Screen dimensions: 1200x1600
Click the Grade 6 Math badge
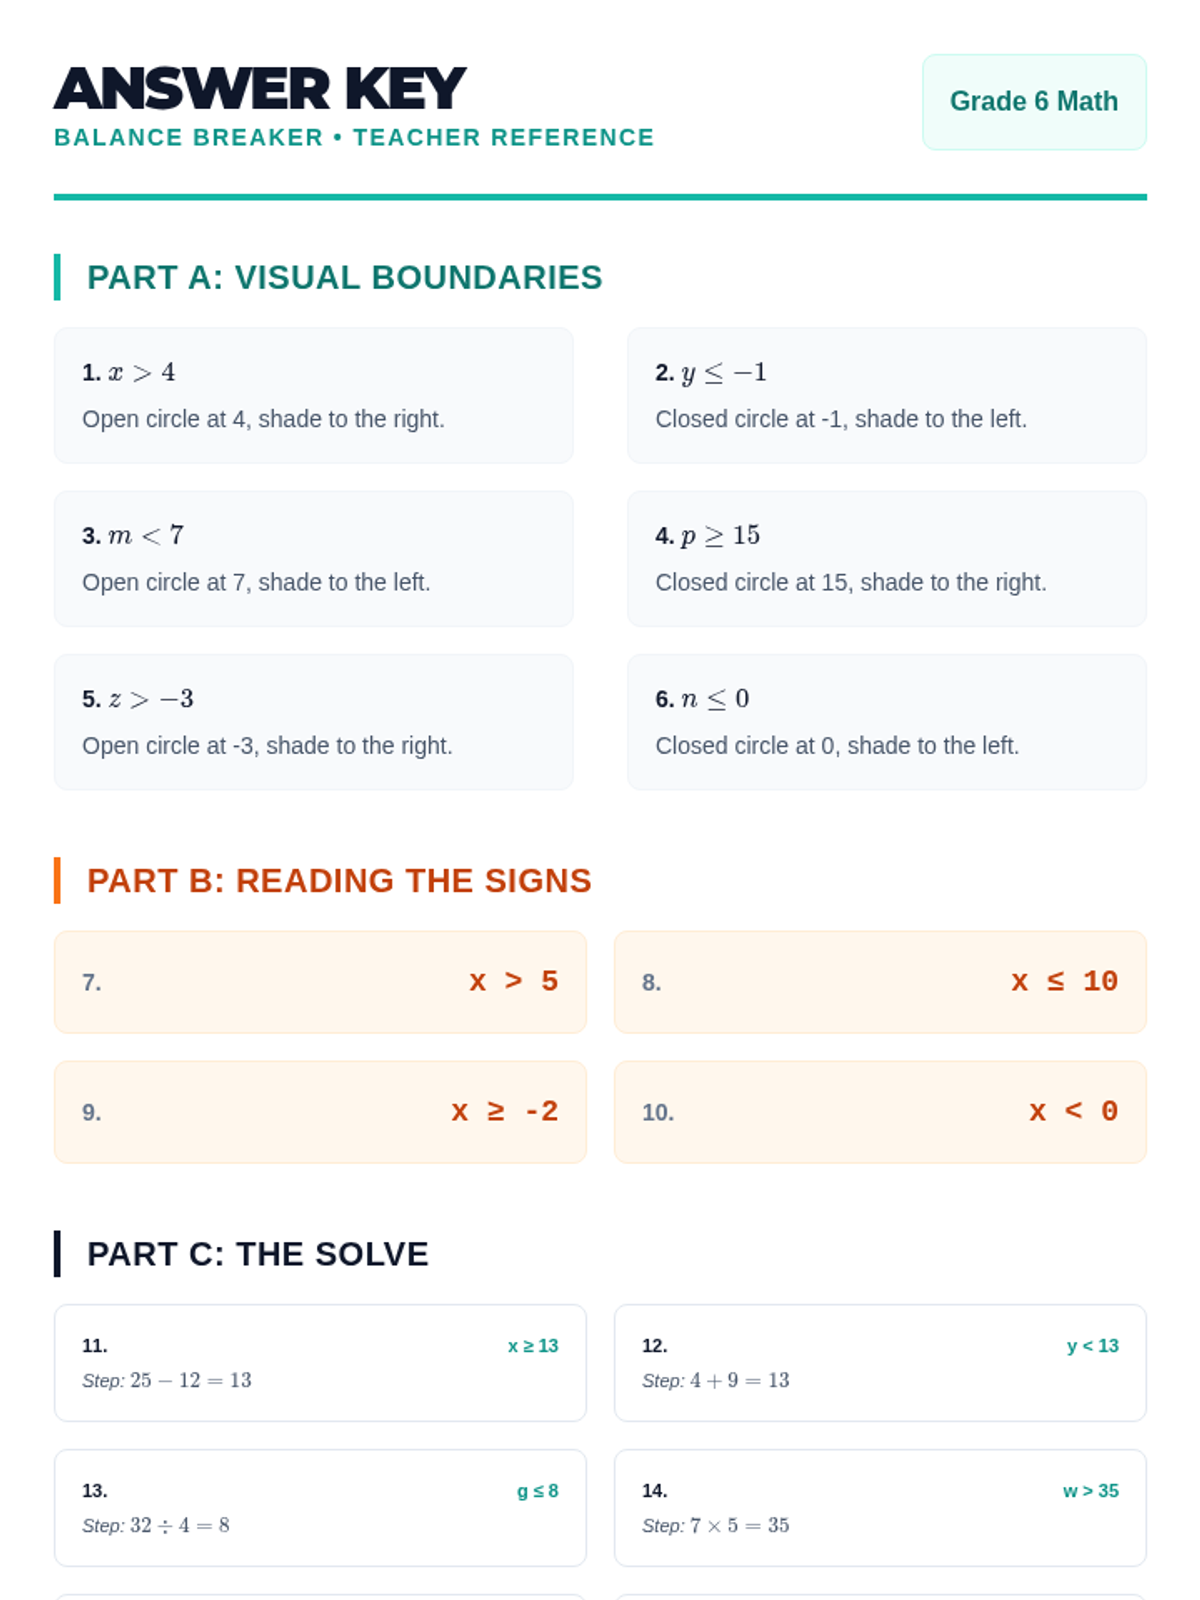pyautogui.click(x=1033, y=102)
